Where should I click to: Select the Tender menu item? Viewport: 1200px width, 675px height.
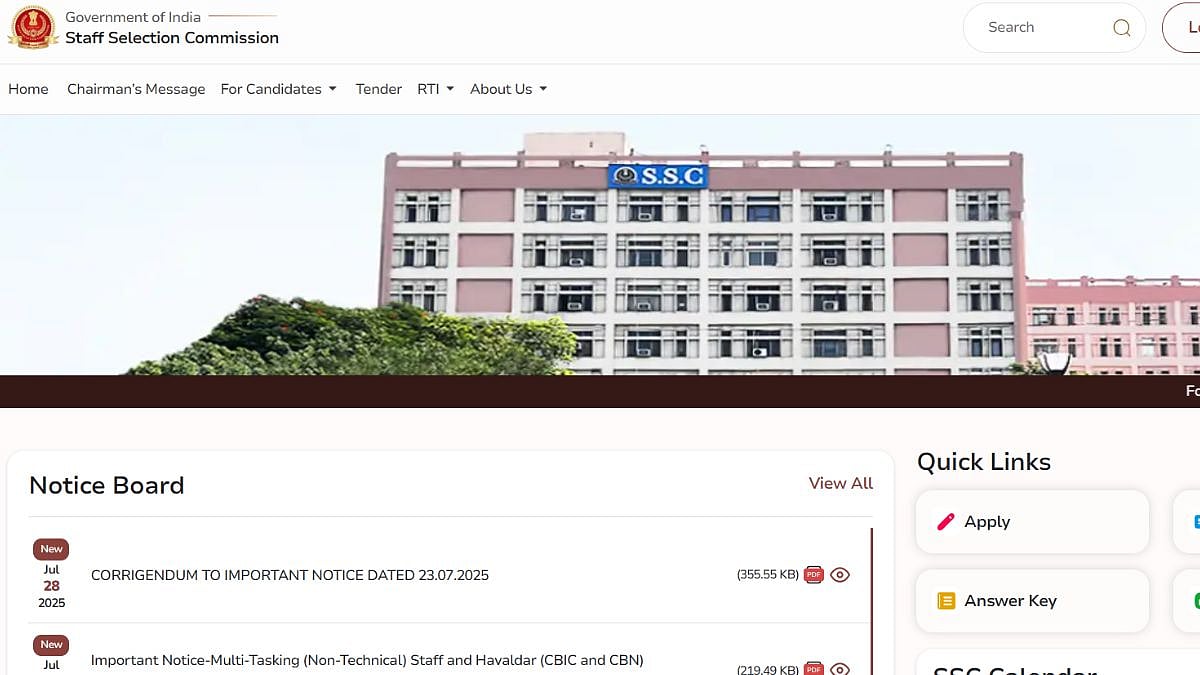coord(379,89)
